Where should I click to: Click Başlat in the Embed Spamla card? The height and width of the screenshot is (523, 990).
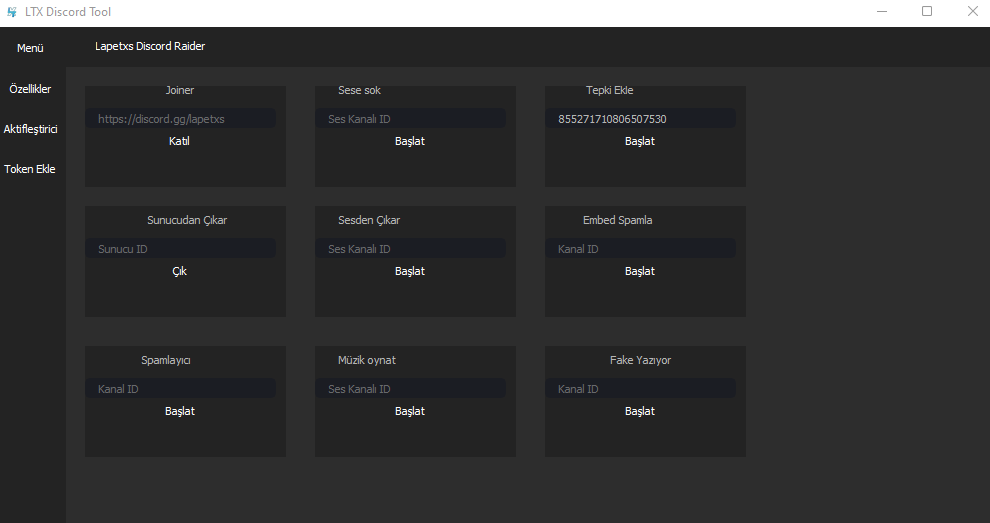tap(640, 271)
